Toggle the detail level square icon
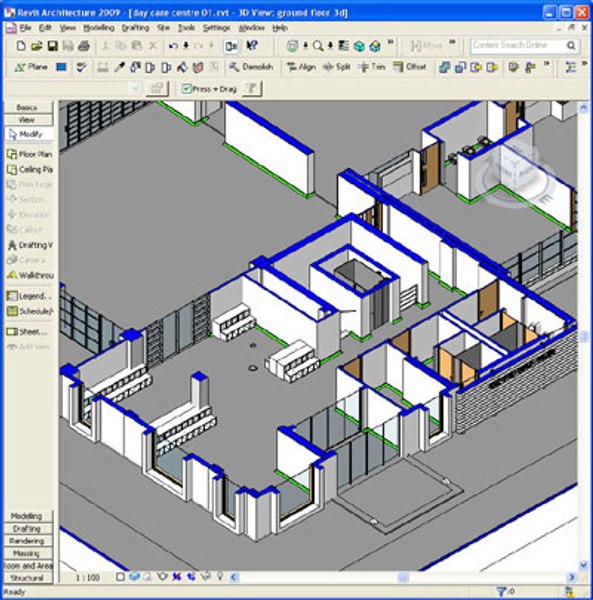Image resolution: width=593 pixels, height=600 pixels. [x=120, y=577]
